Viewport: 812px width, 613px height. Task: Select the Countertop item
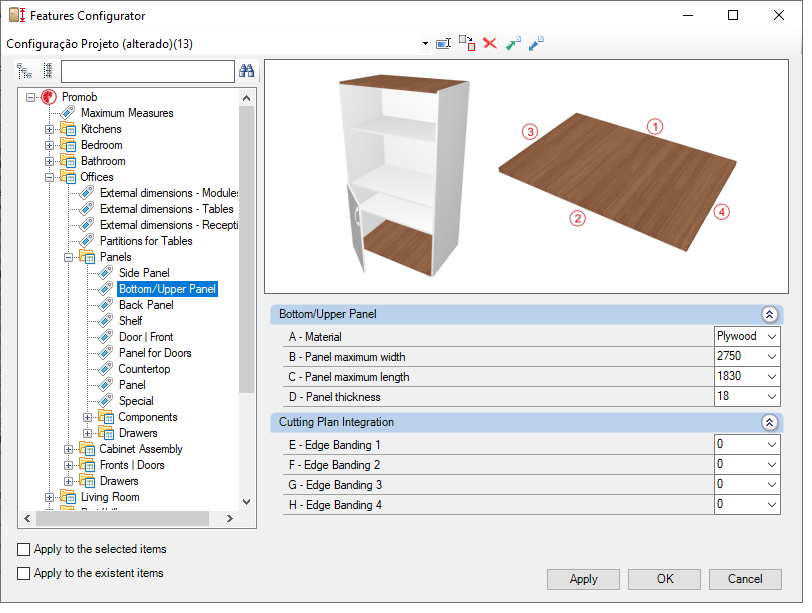tap(144, 369)
